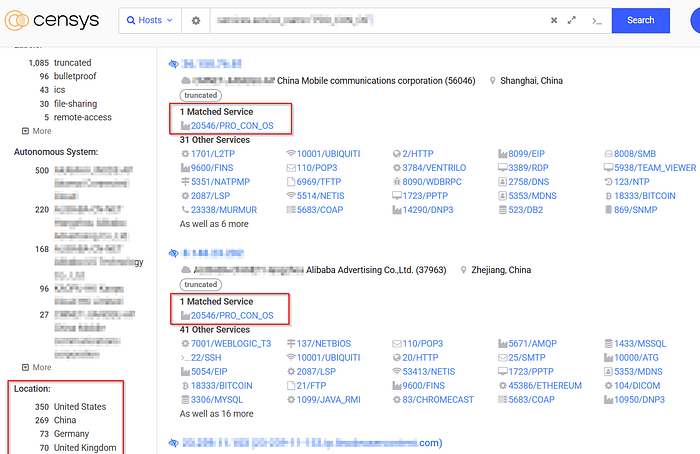The height and width of the screenshot is (454, 700).
Task: Open the 1099/JAVA_RMI service
Action: (329, 400)
